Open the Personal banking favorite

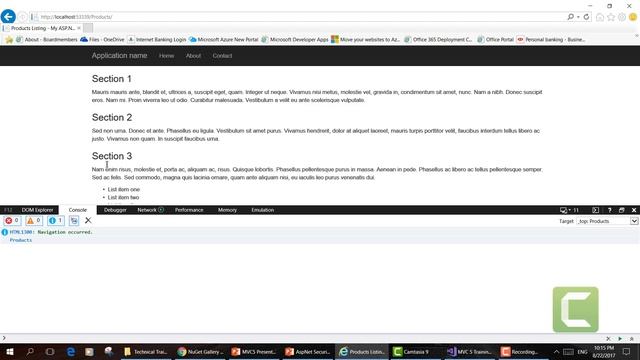pos(551,40)
